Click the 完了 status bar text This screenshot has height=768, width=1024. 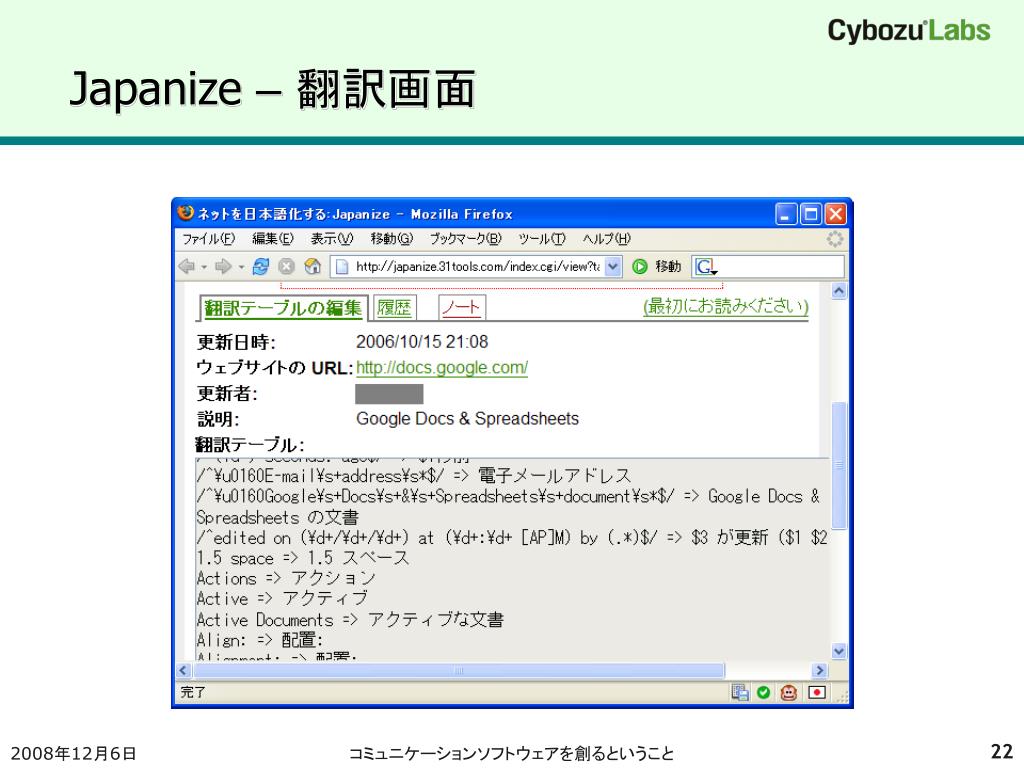[193, 692]
